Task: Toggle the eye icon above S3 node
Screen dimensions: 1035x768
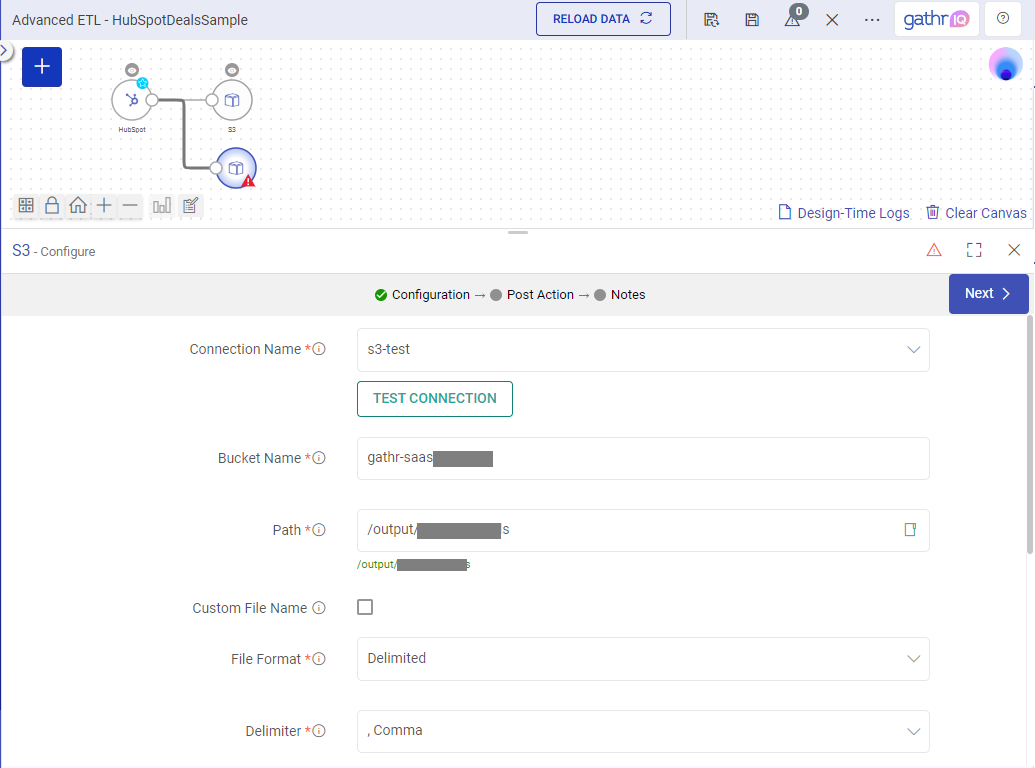Action: coord(232,69)
